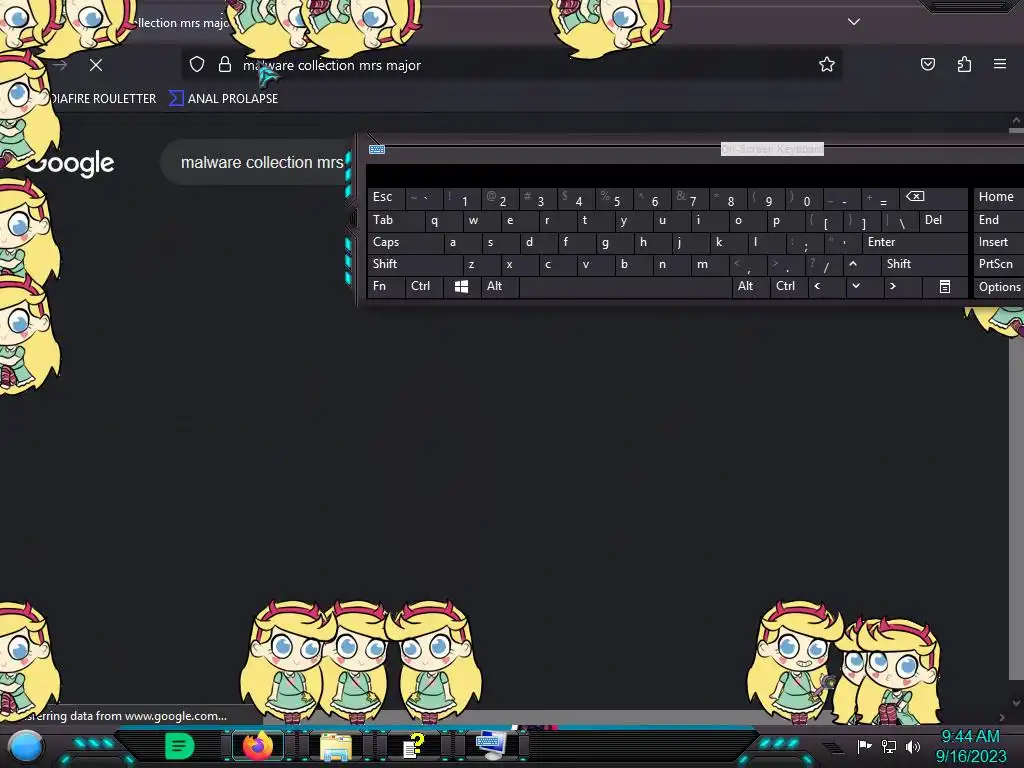
Task: Tap the right arrow key
Action: [901, 287]
